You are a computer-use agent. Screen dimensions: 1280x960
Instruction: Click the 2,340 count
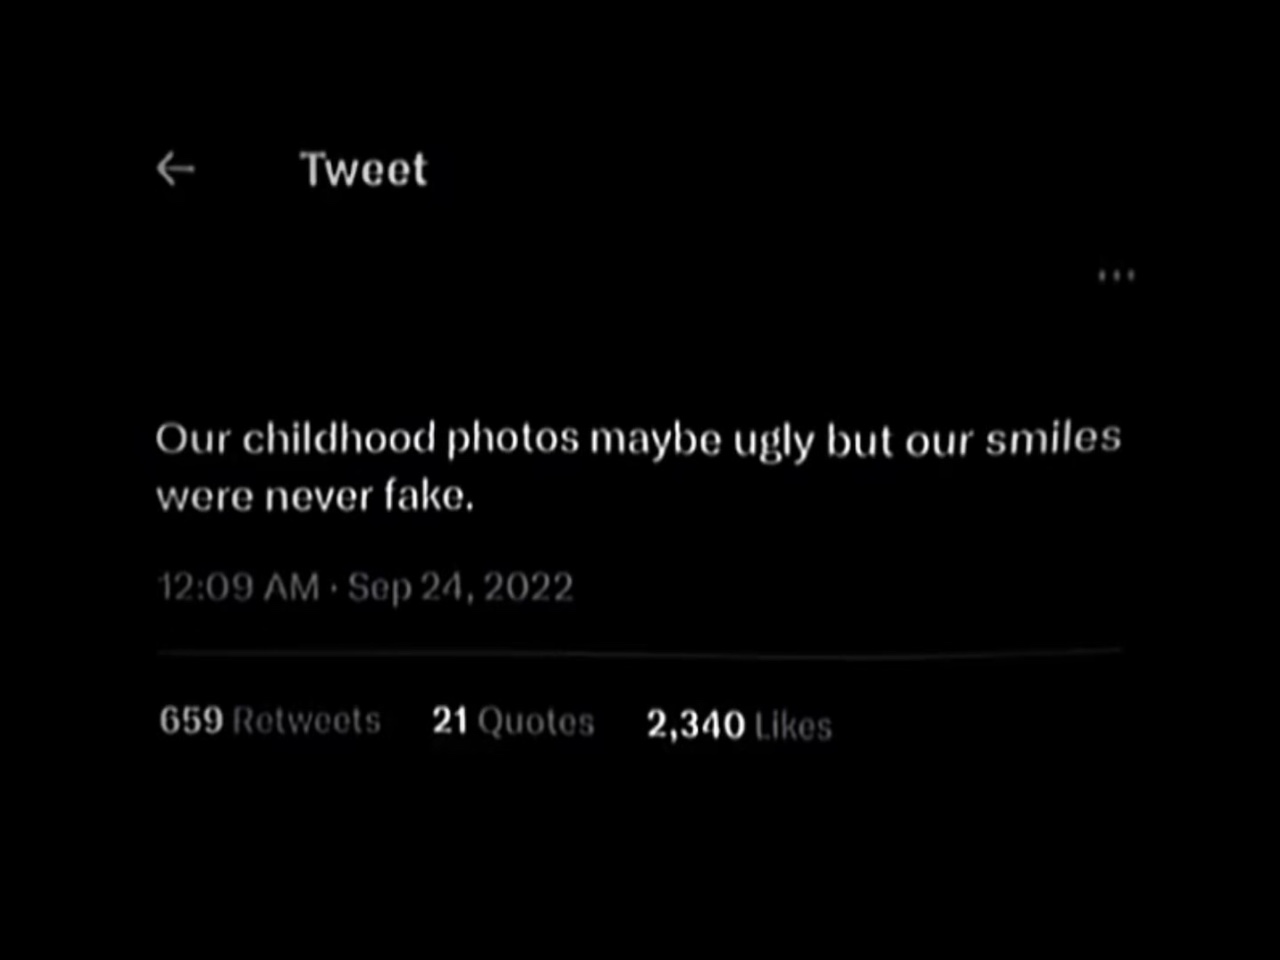(x=695, y=725)
